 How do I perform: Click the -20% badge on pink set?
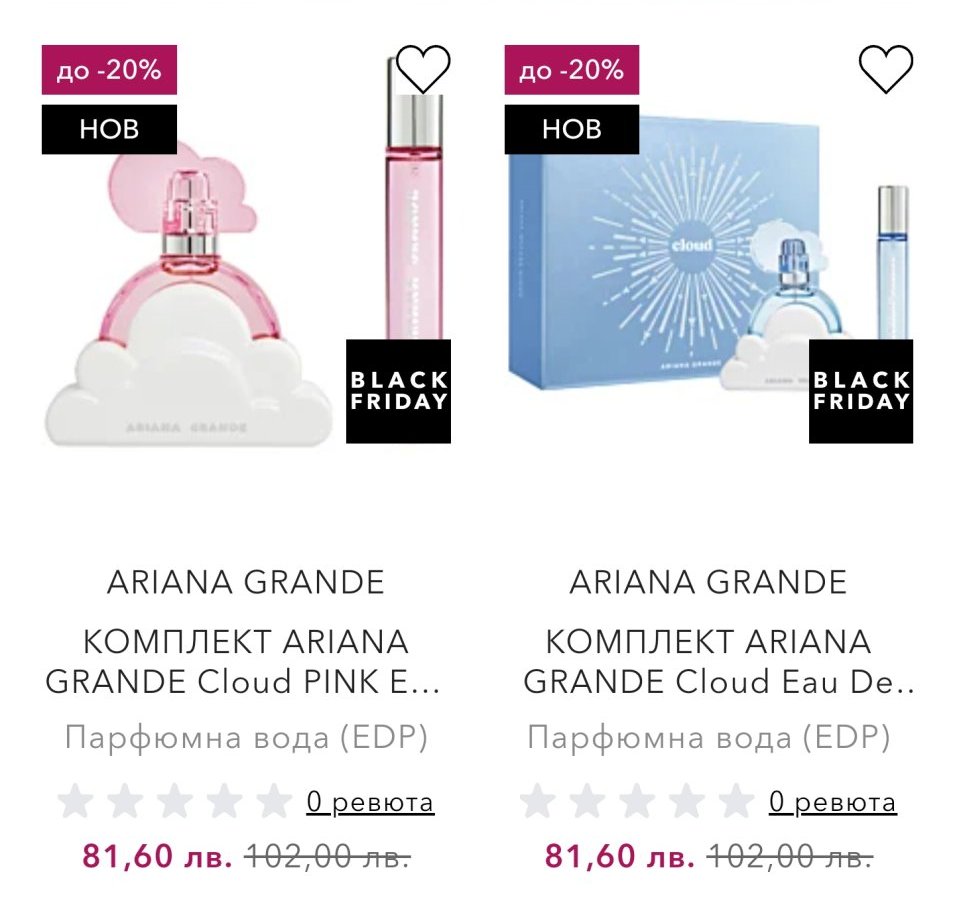pyautogui.click(x=109, y=70)
